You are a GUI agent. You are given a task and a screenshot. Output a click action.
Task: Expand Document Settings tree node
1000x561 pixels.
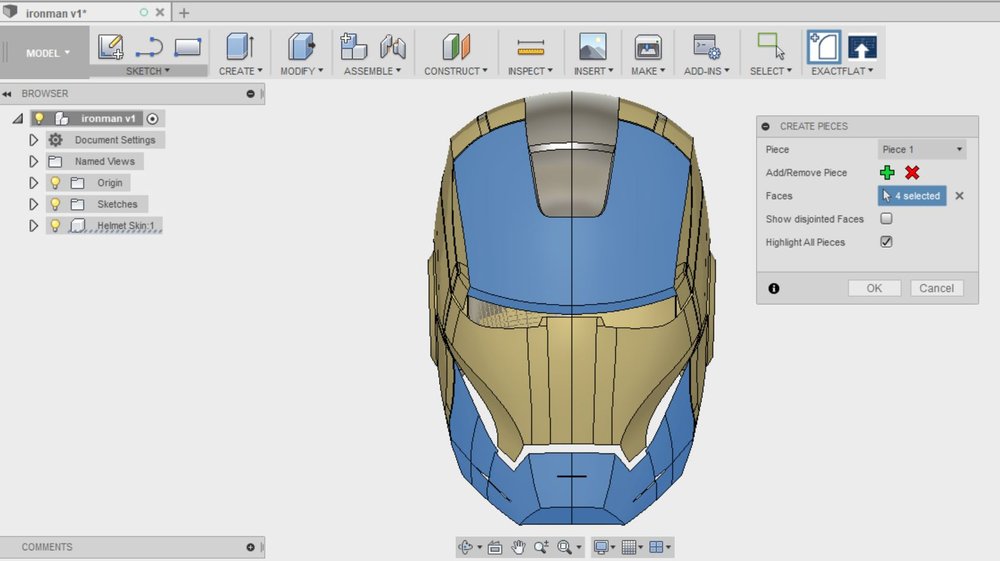click(x=34, y=140)
